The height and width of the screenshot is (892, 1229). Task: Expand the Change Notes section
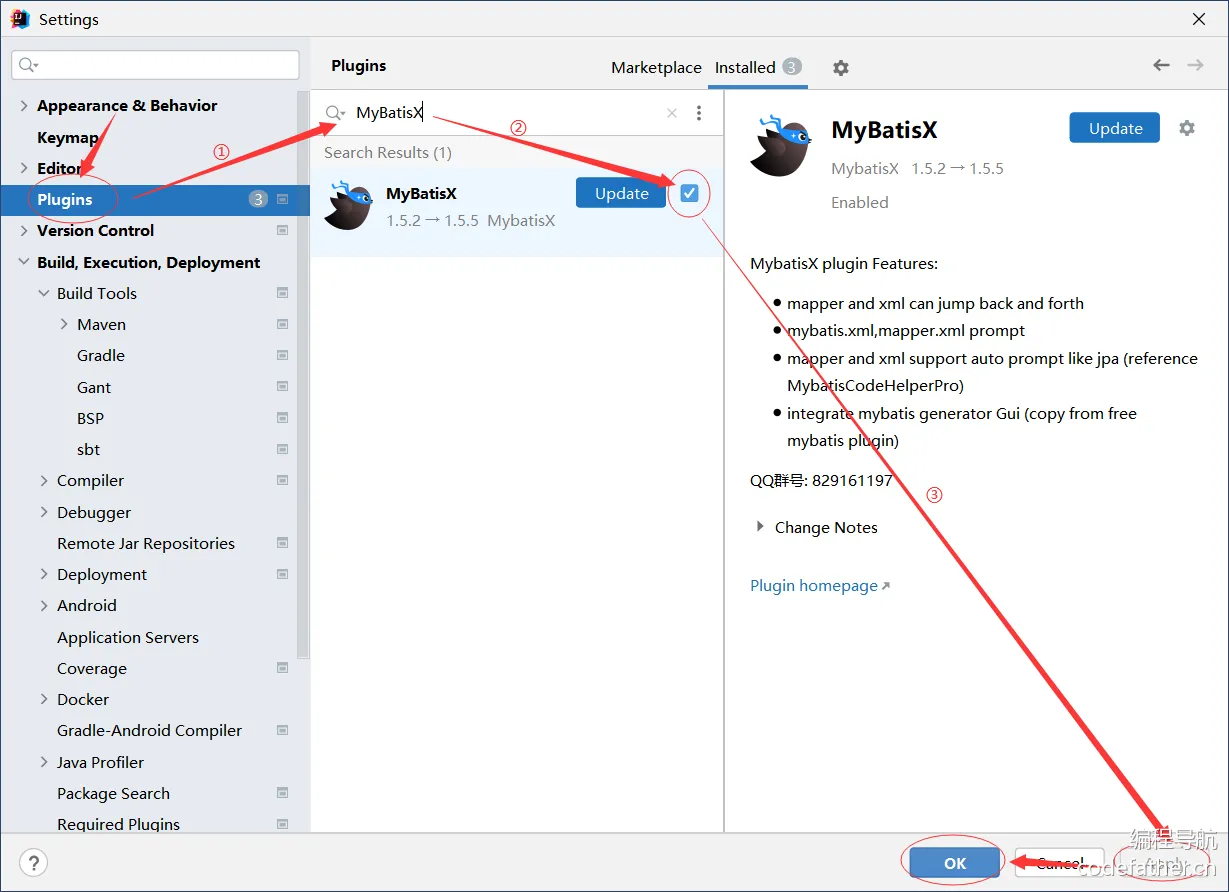pyautogui.click(x=761, y=527)
